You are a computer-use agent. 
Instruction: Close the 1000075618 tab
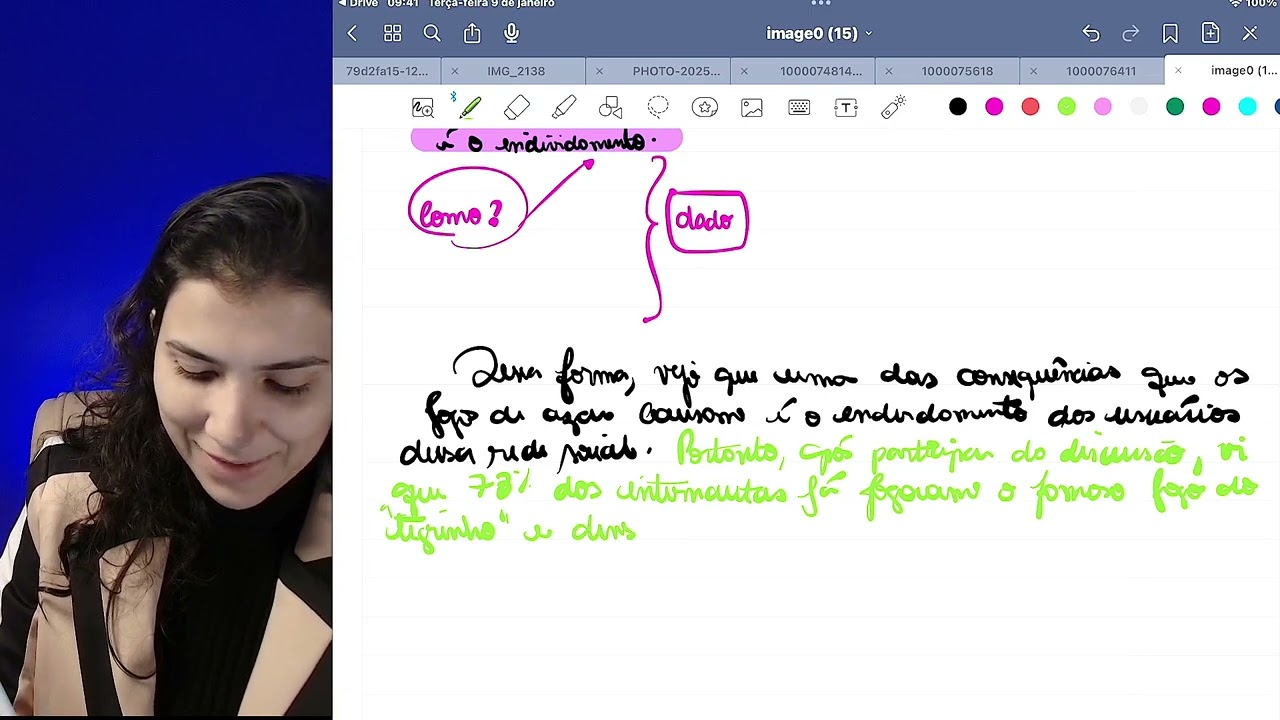(888, 71)
